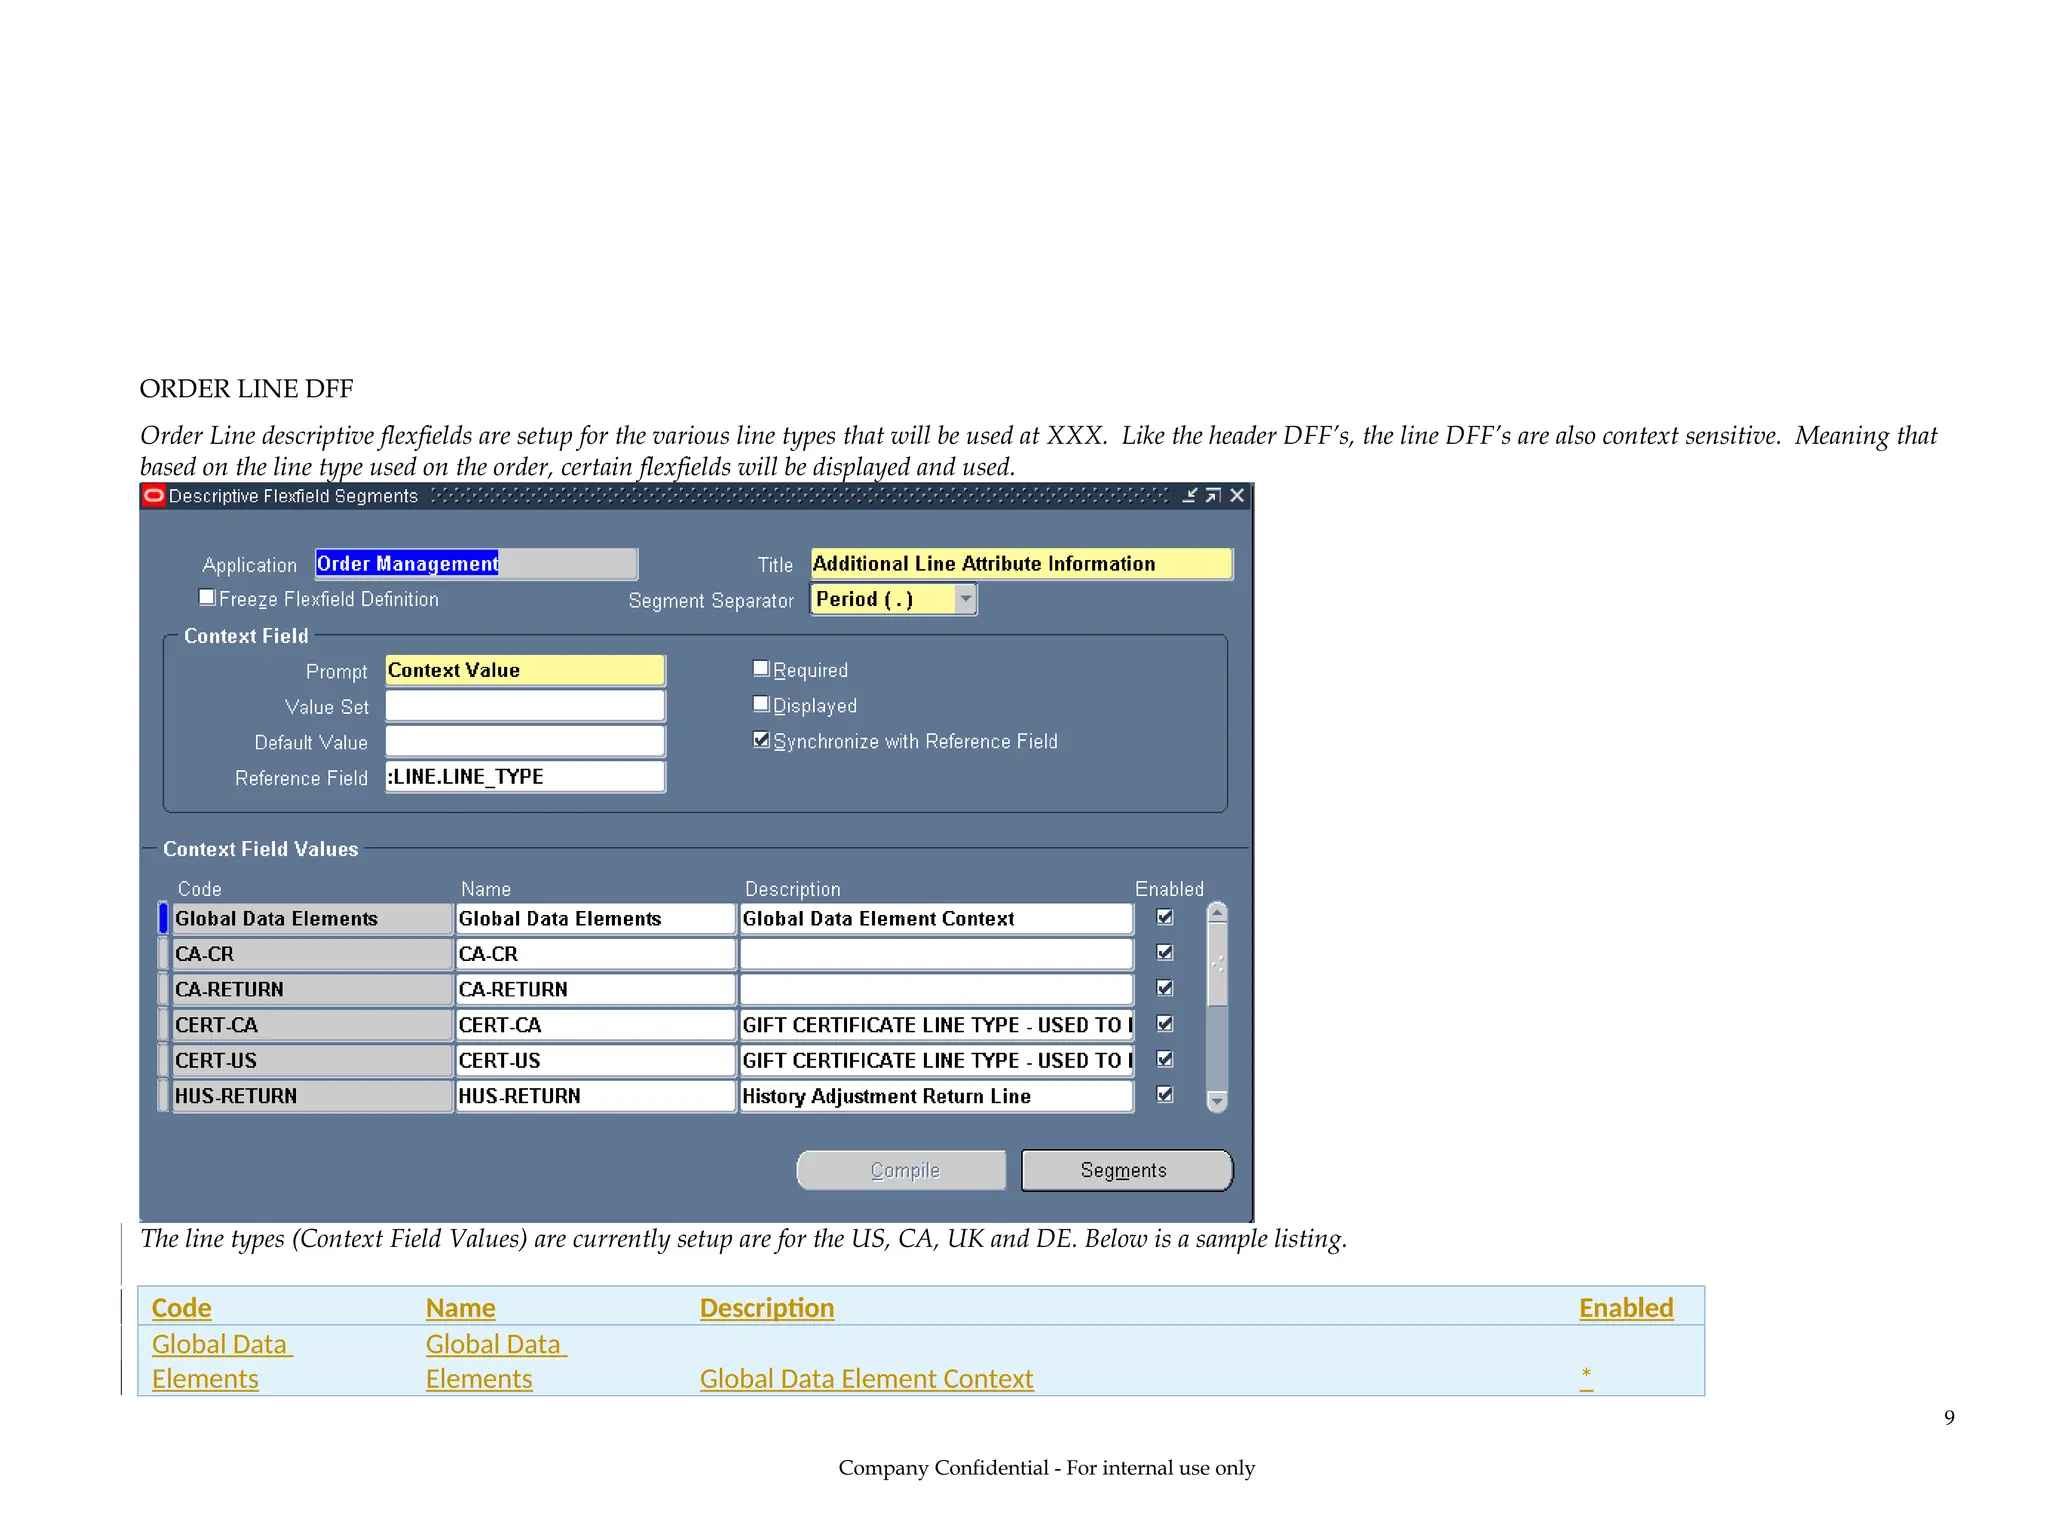Open the Segment Separator dropdown
The image size is (2048, 1536).
pyautogui.click(x=965, y=599)
